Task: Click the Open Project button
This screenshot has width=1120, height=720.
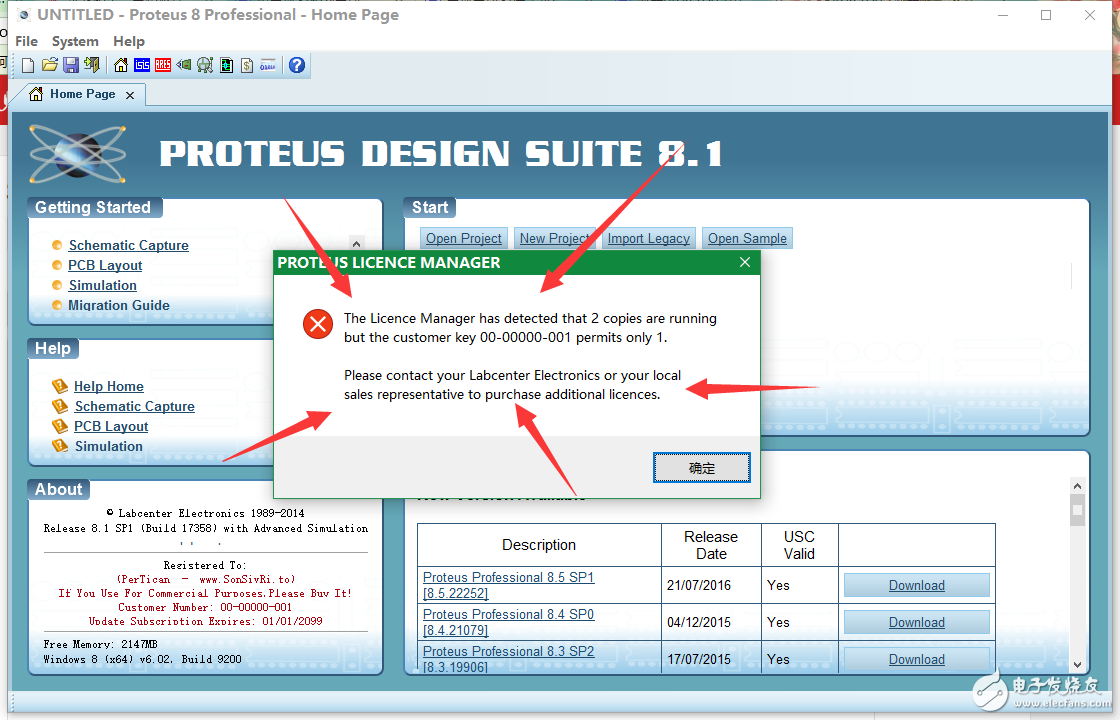Action: (464, 239)
